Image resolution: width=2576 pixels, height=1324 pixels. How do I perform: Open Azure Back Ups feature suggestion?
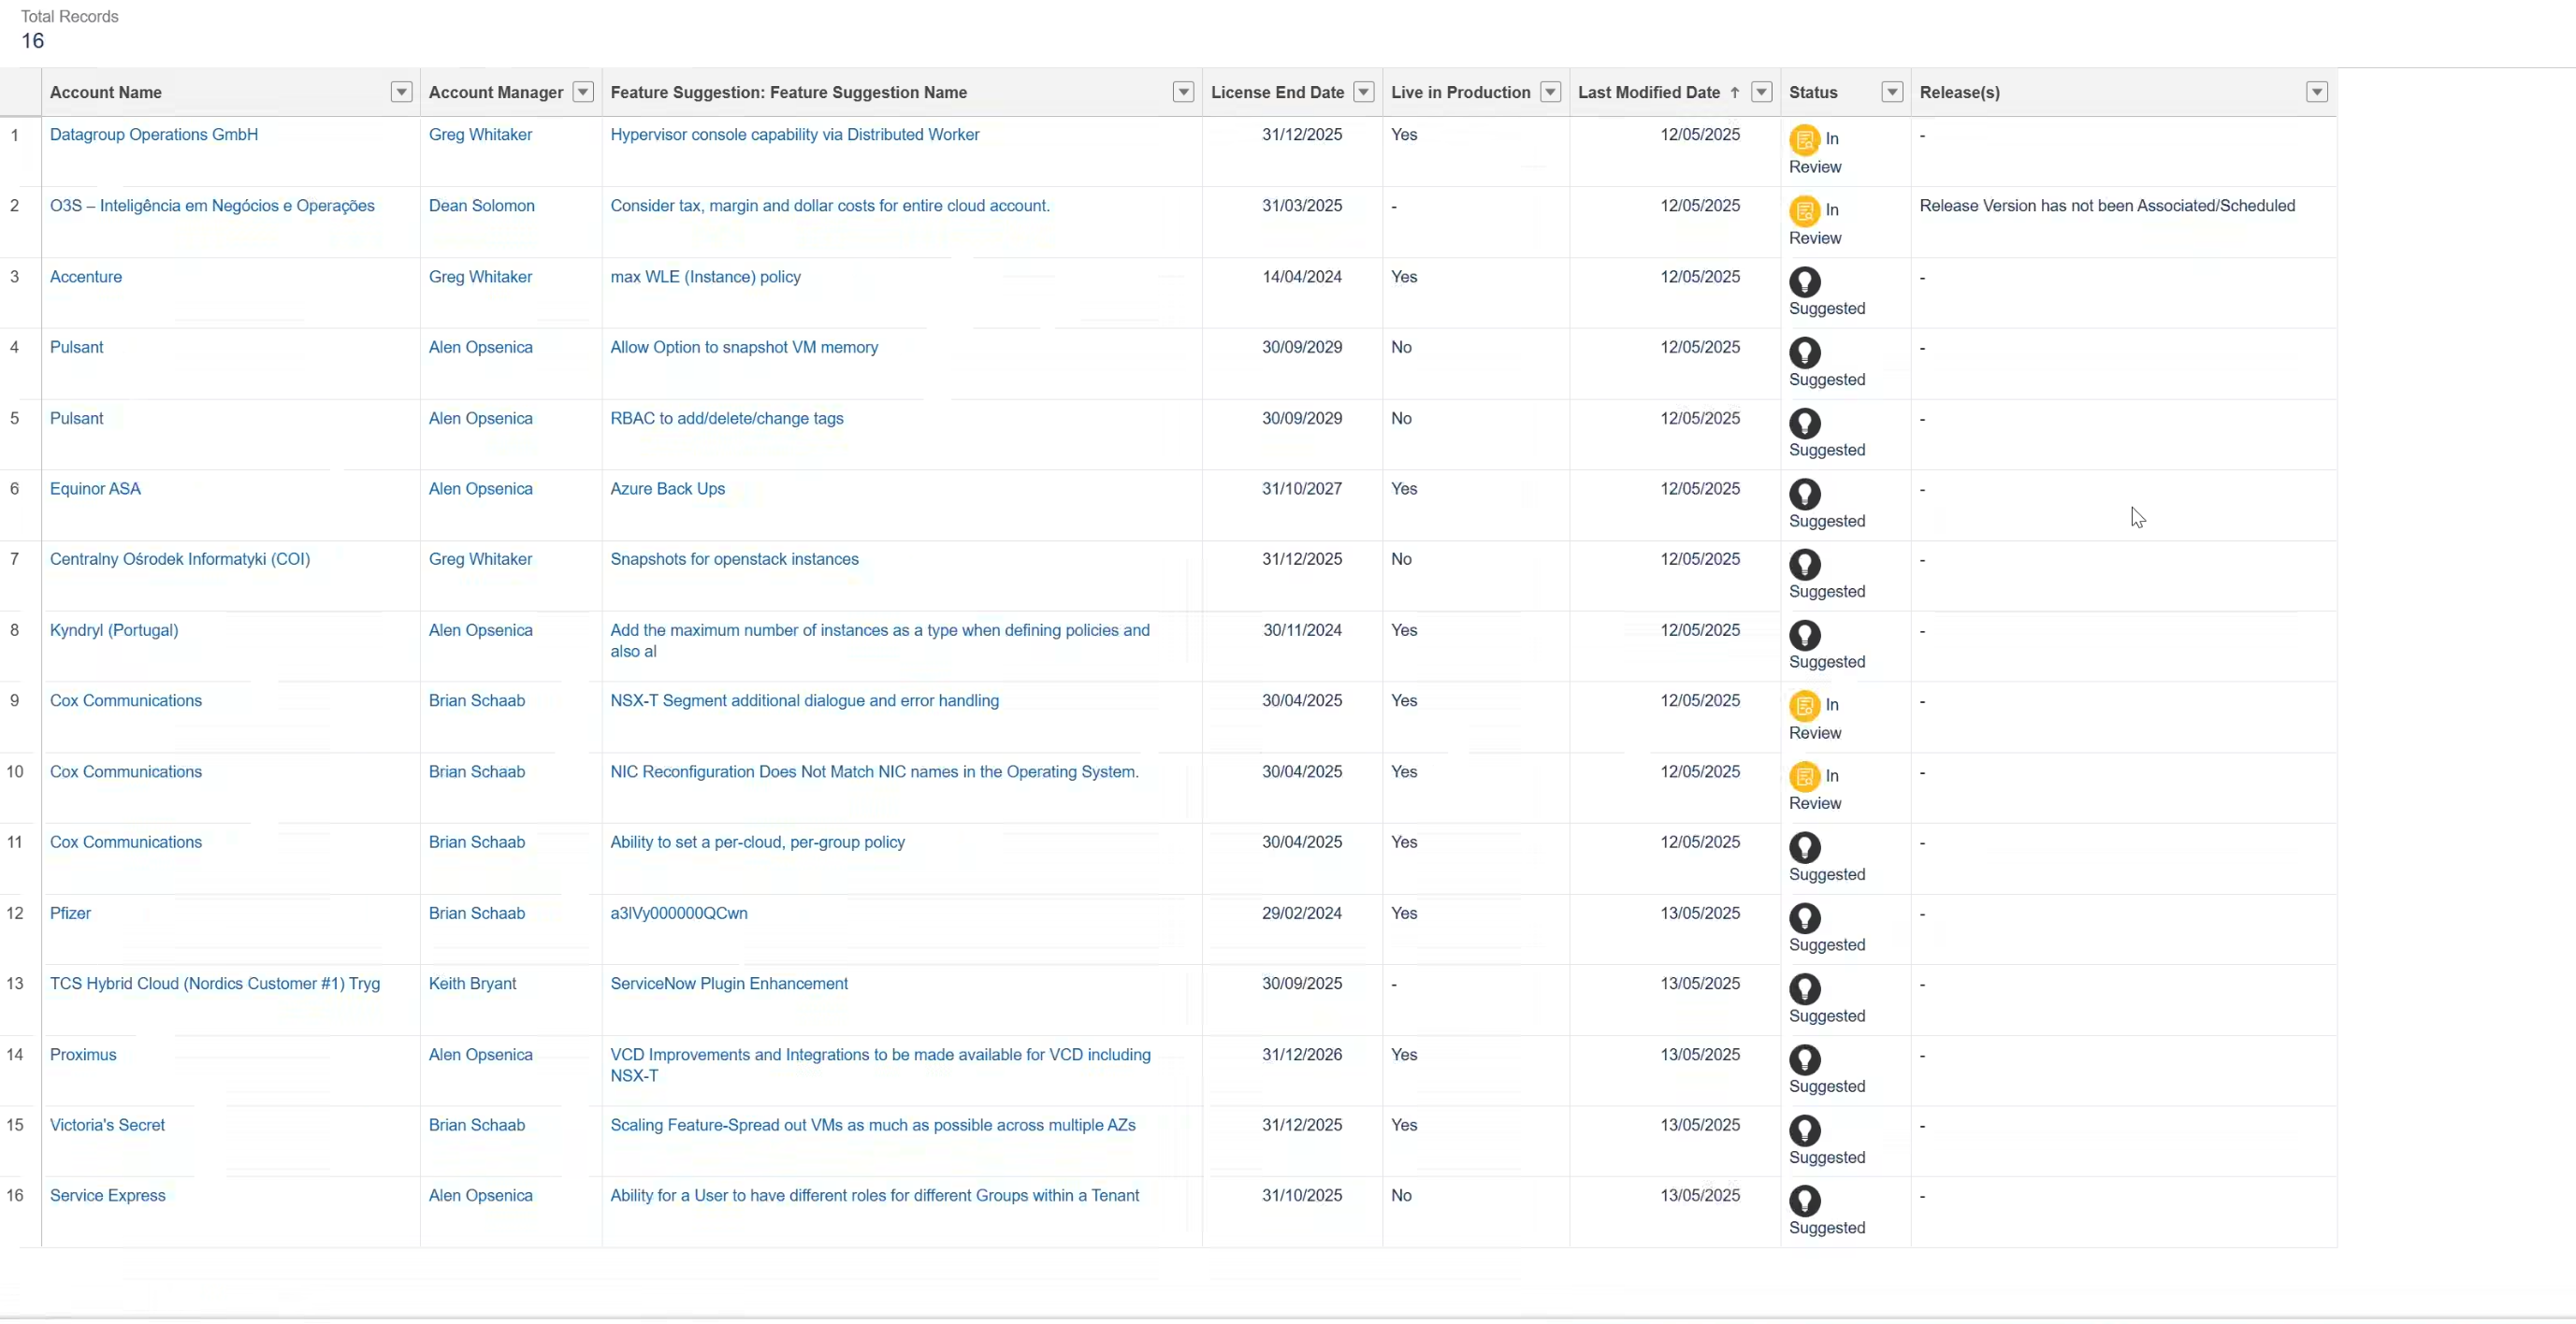pos(667,488)
